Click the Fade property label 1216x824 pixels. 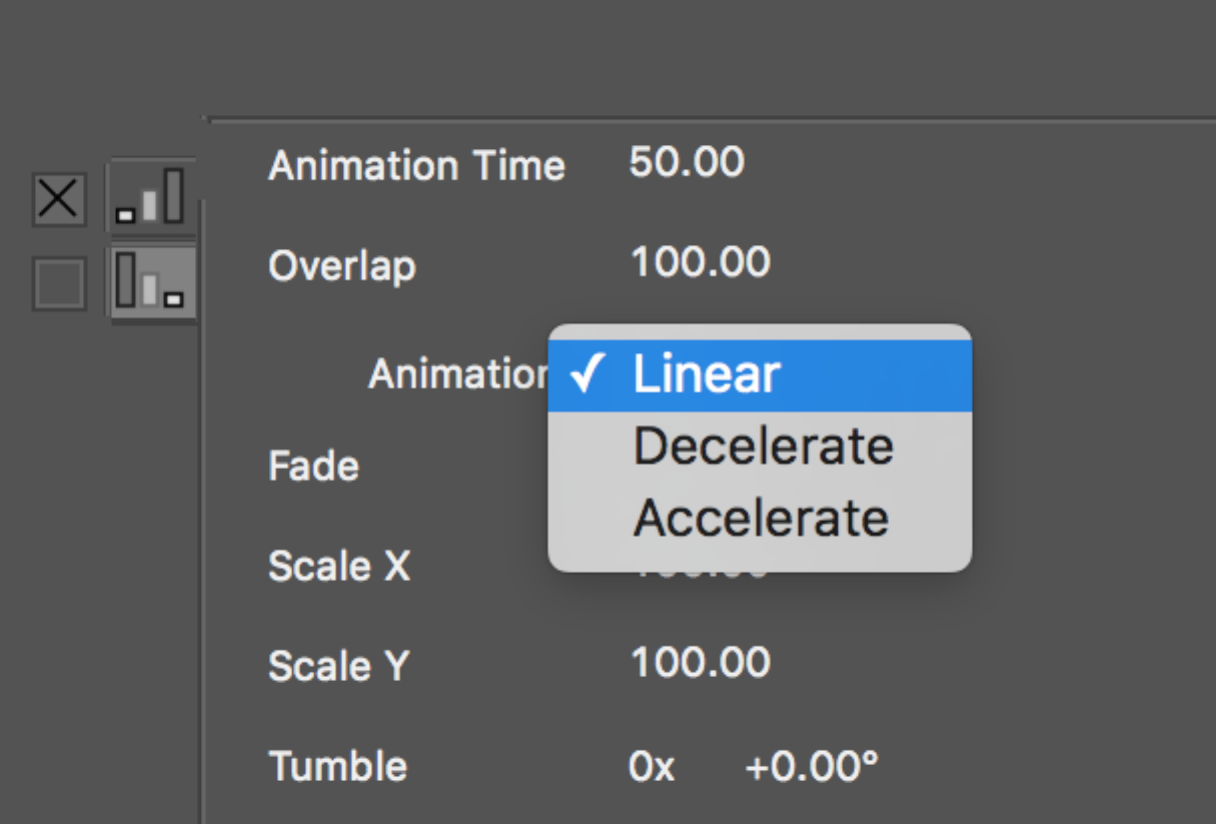[314, 466]
